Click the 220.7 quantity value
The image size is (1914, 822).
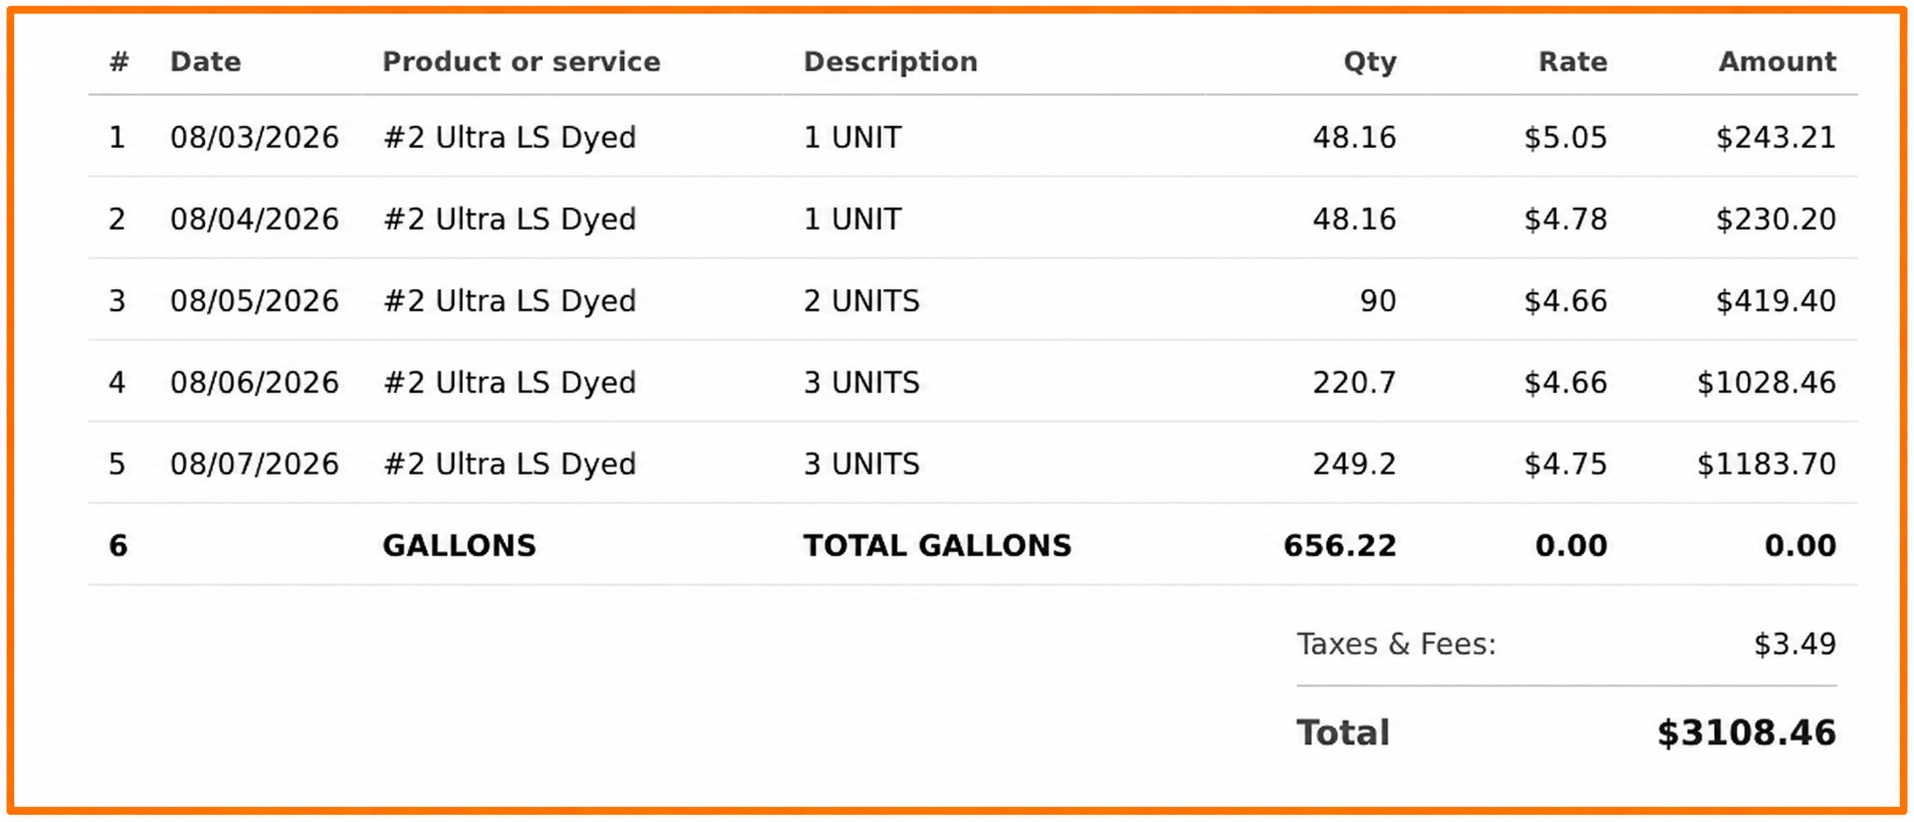point(1354,382)
